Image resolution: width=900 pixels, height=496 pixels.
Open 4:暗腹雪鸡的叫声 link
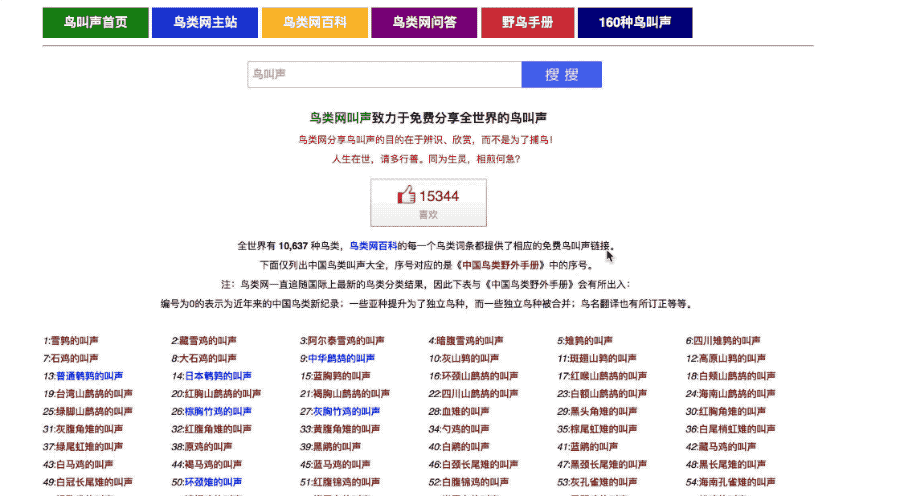tap(466, 340)
